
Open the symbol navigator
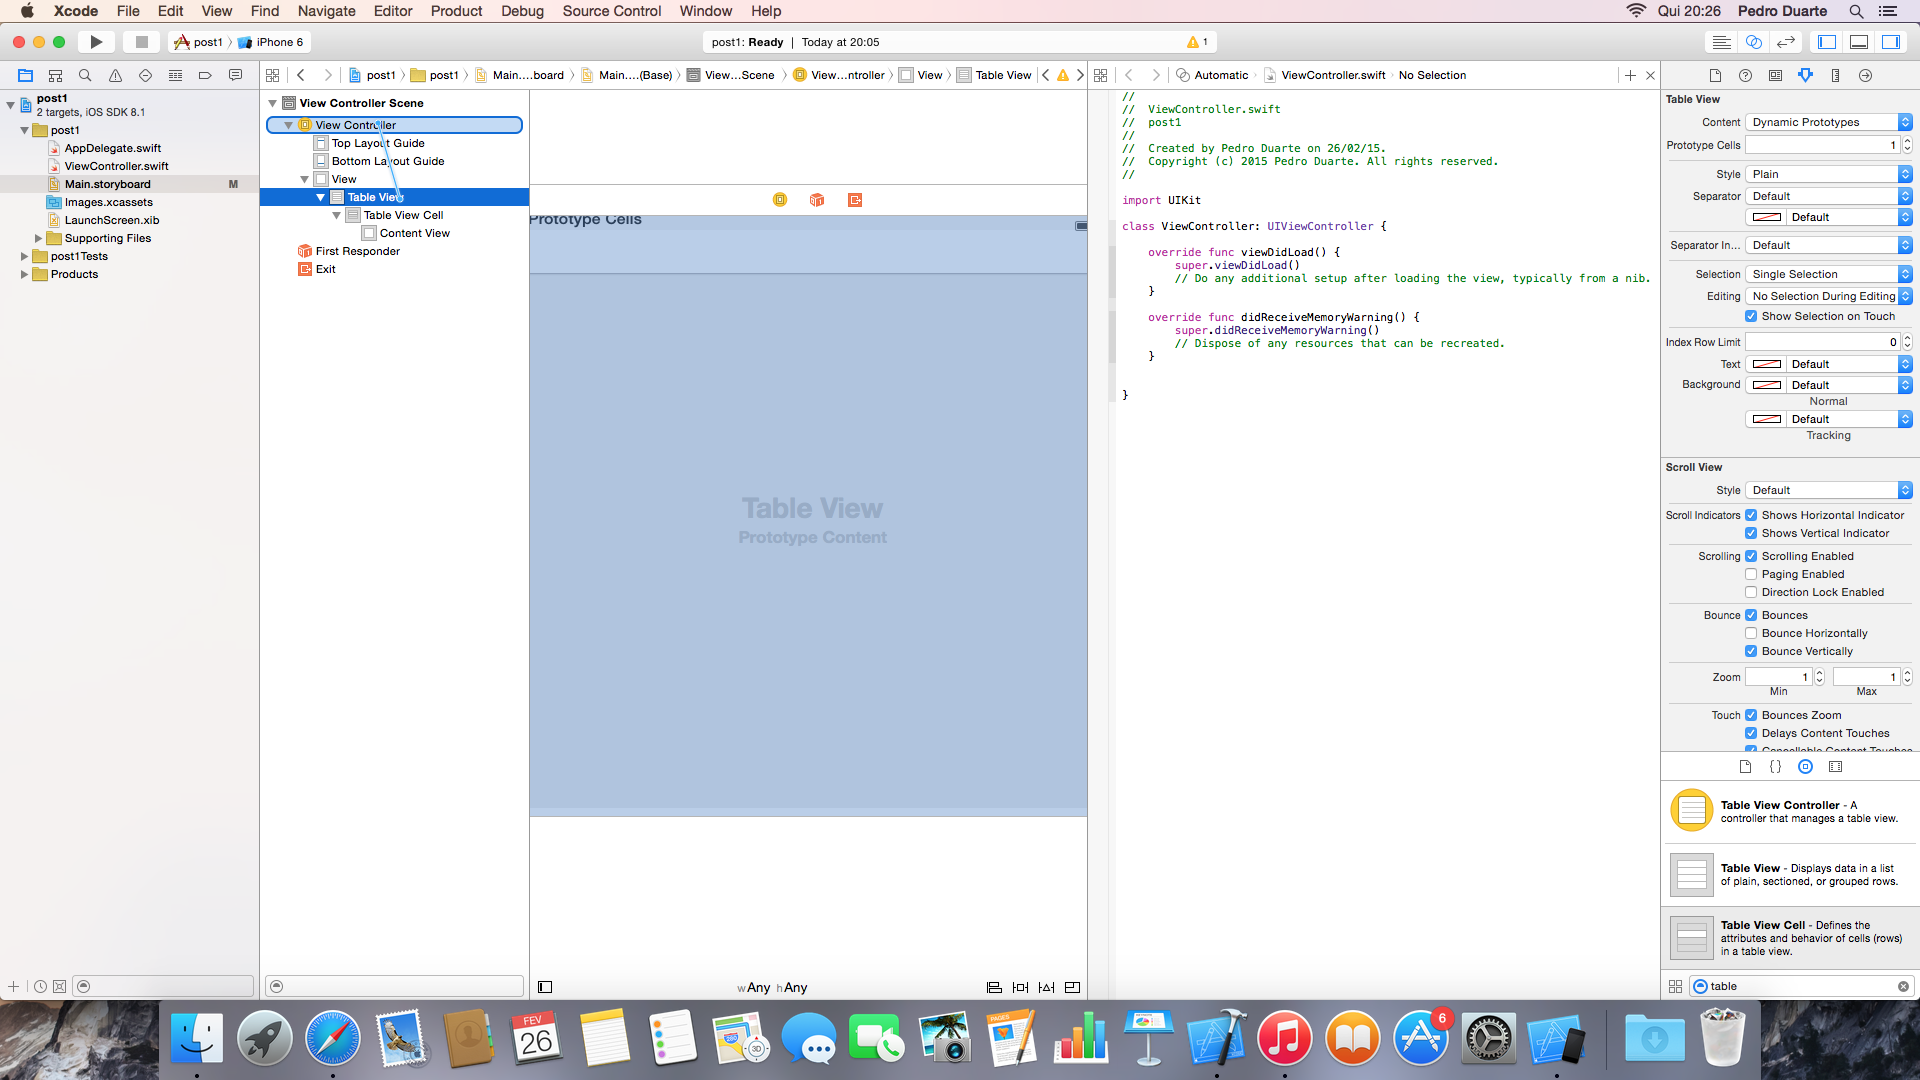coord(55,75)
